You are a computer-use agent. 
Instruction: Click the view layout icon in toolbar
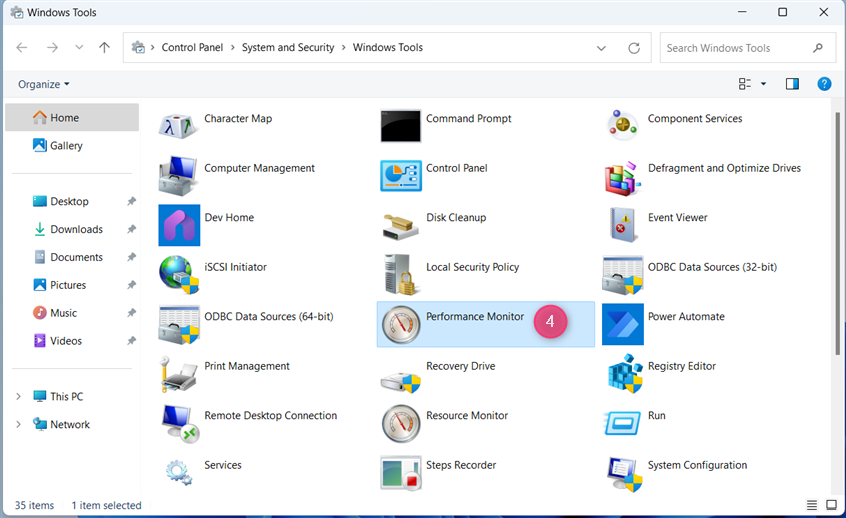745,84
